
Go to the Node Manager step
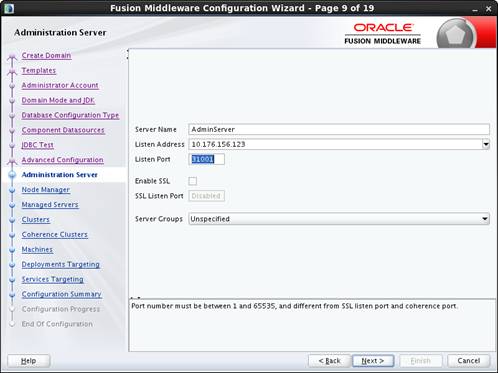[x=46, y=190]
